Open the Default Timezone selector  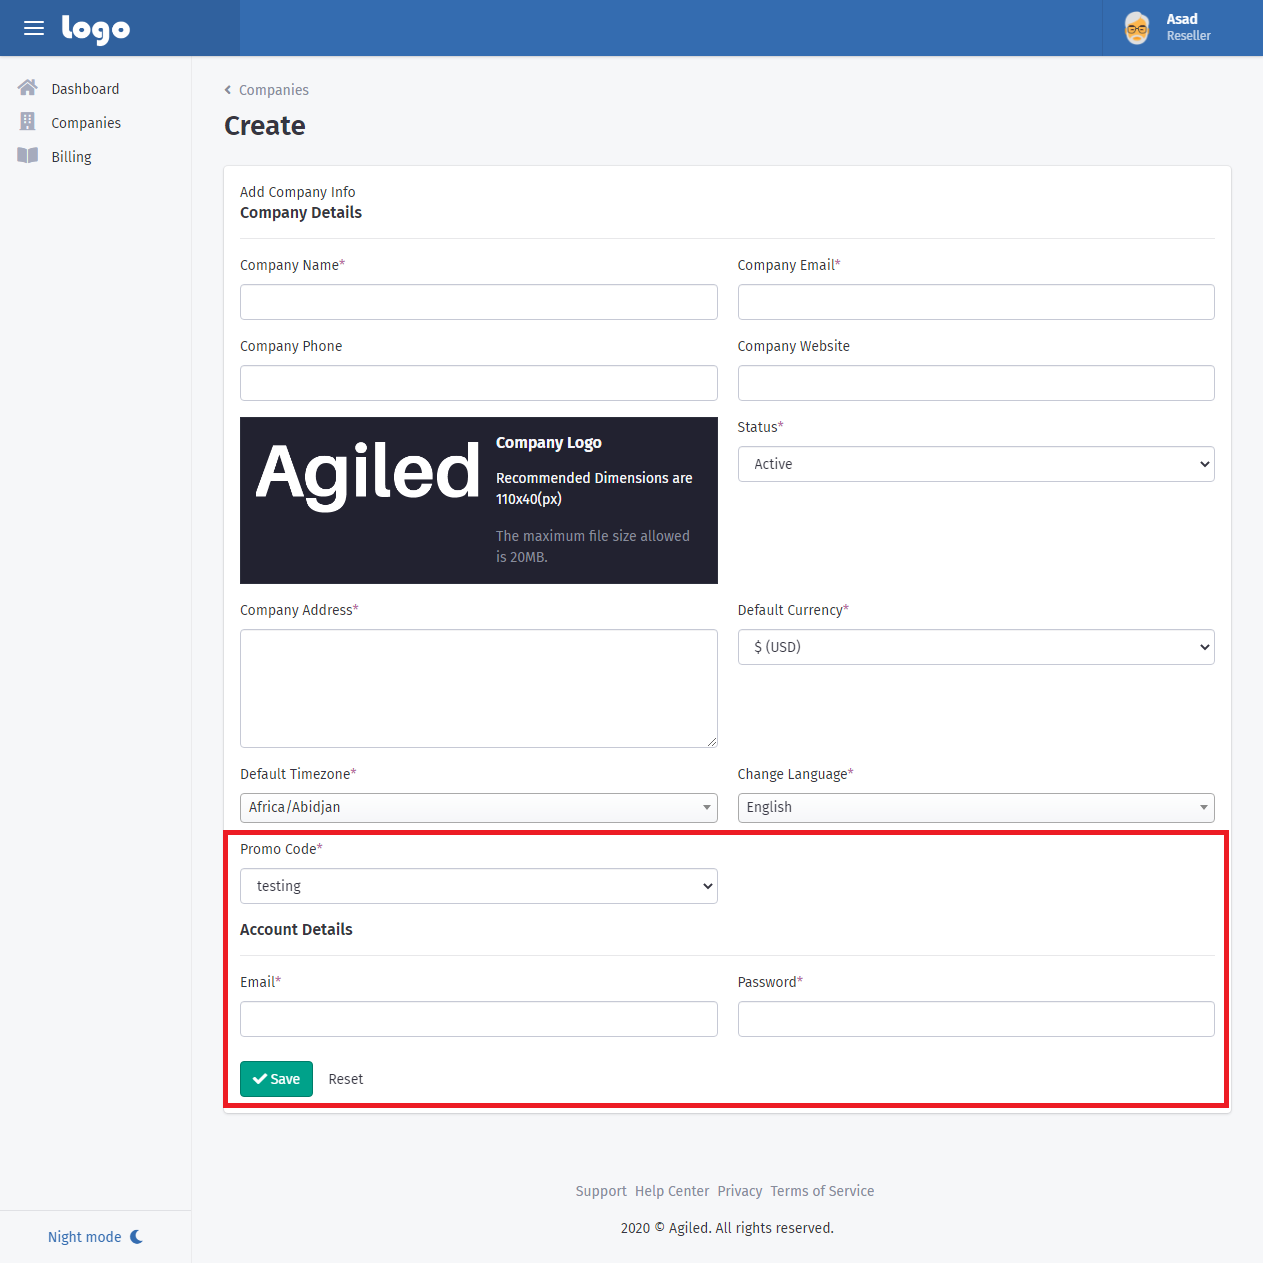tap(478, 807)
